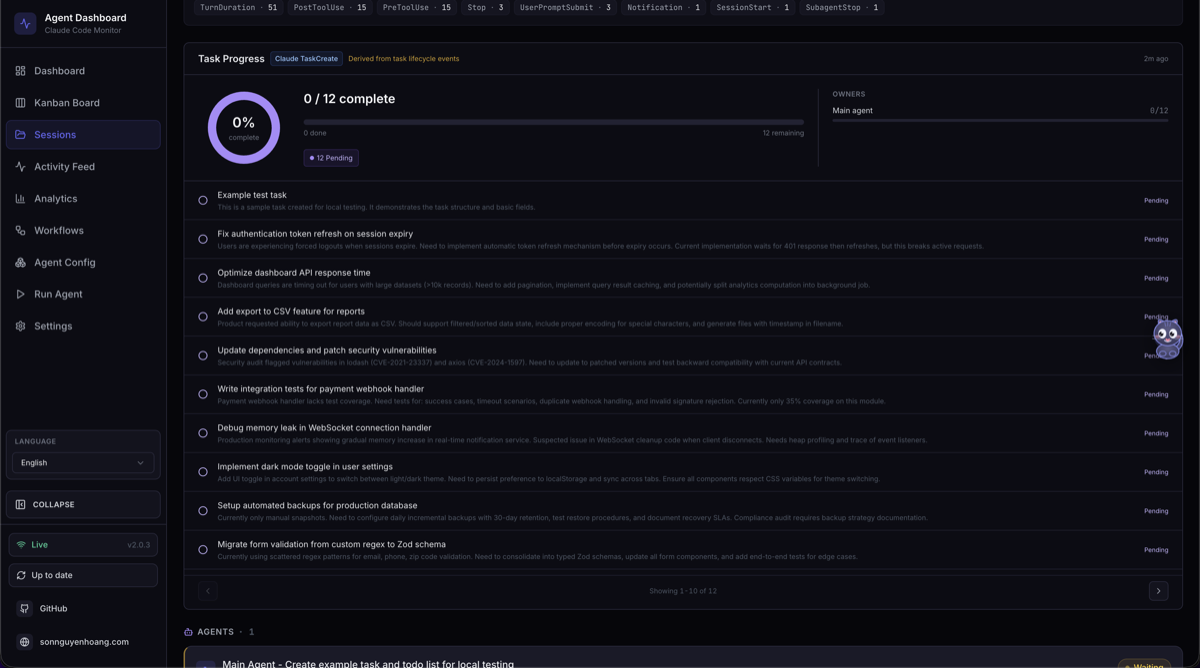
Task: Toggle status circle for Update dependencies task
Action: (203, 356)
